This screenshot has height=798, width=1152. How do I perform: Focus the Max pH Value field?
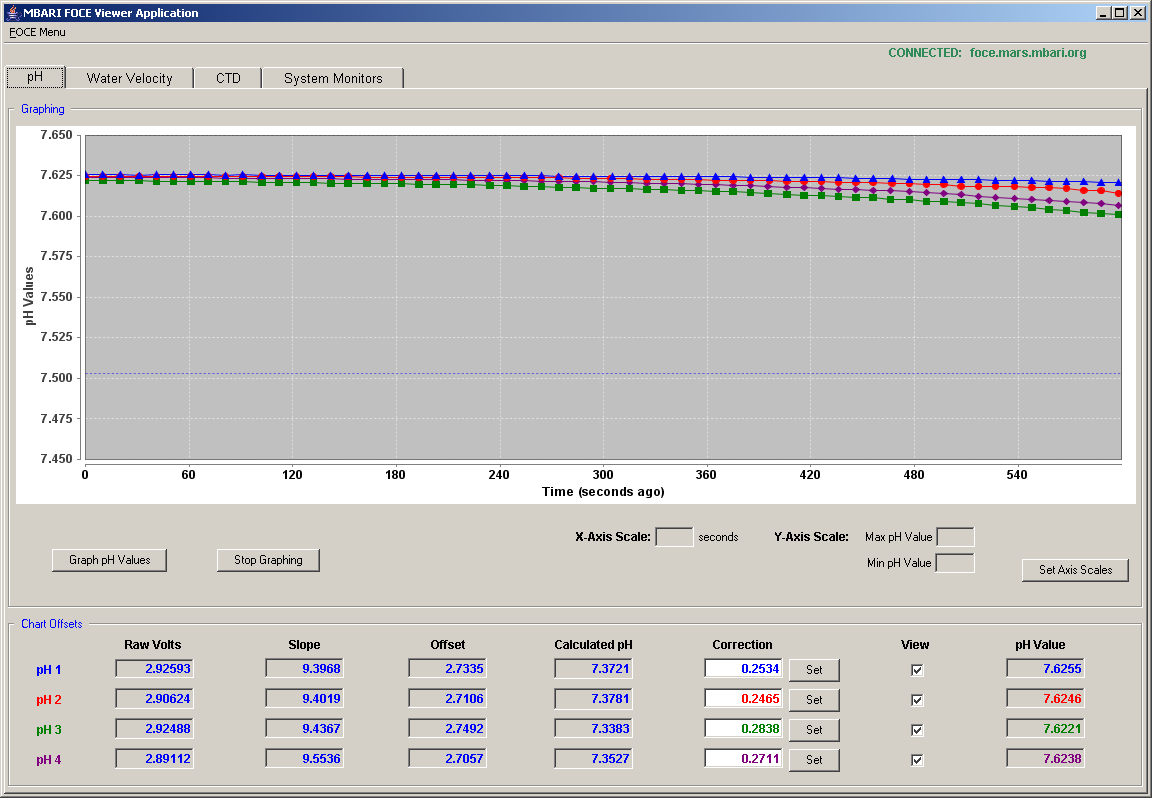pyautogui.click(x=955, y=537)
